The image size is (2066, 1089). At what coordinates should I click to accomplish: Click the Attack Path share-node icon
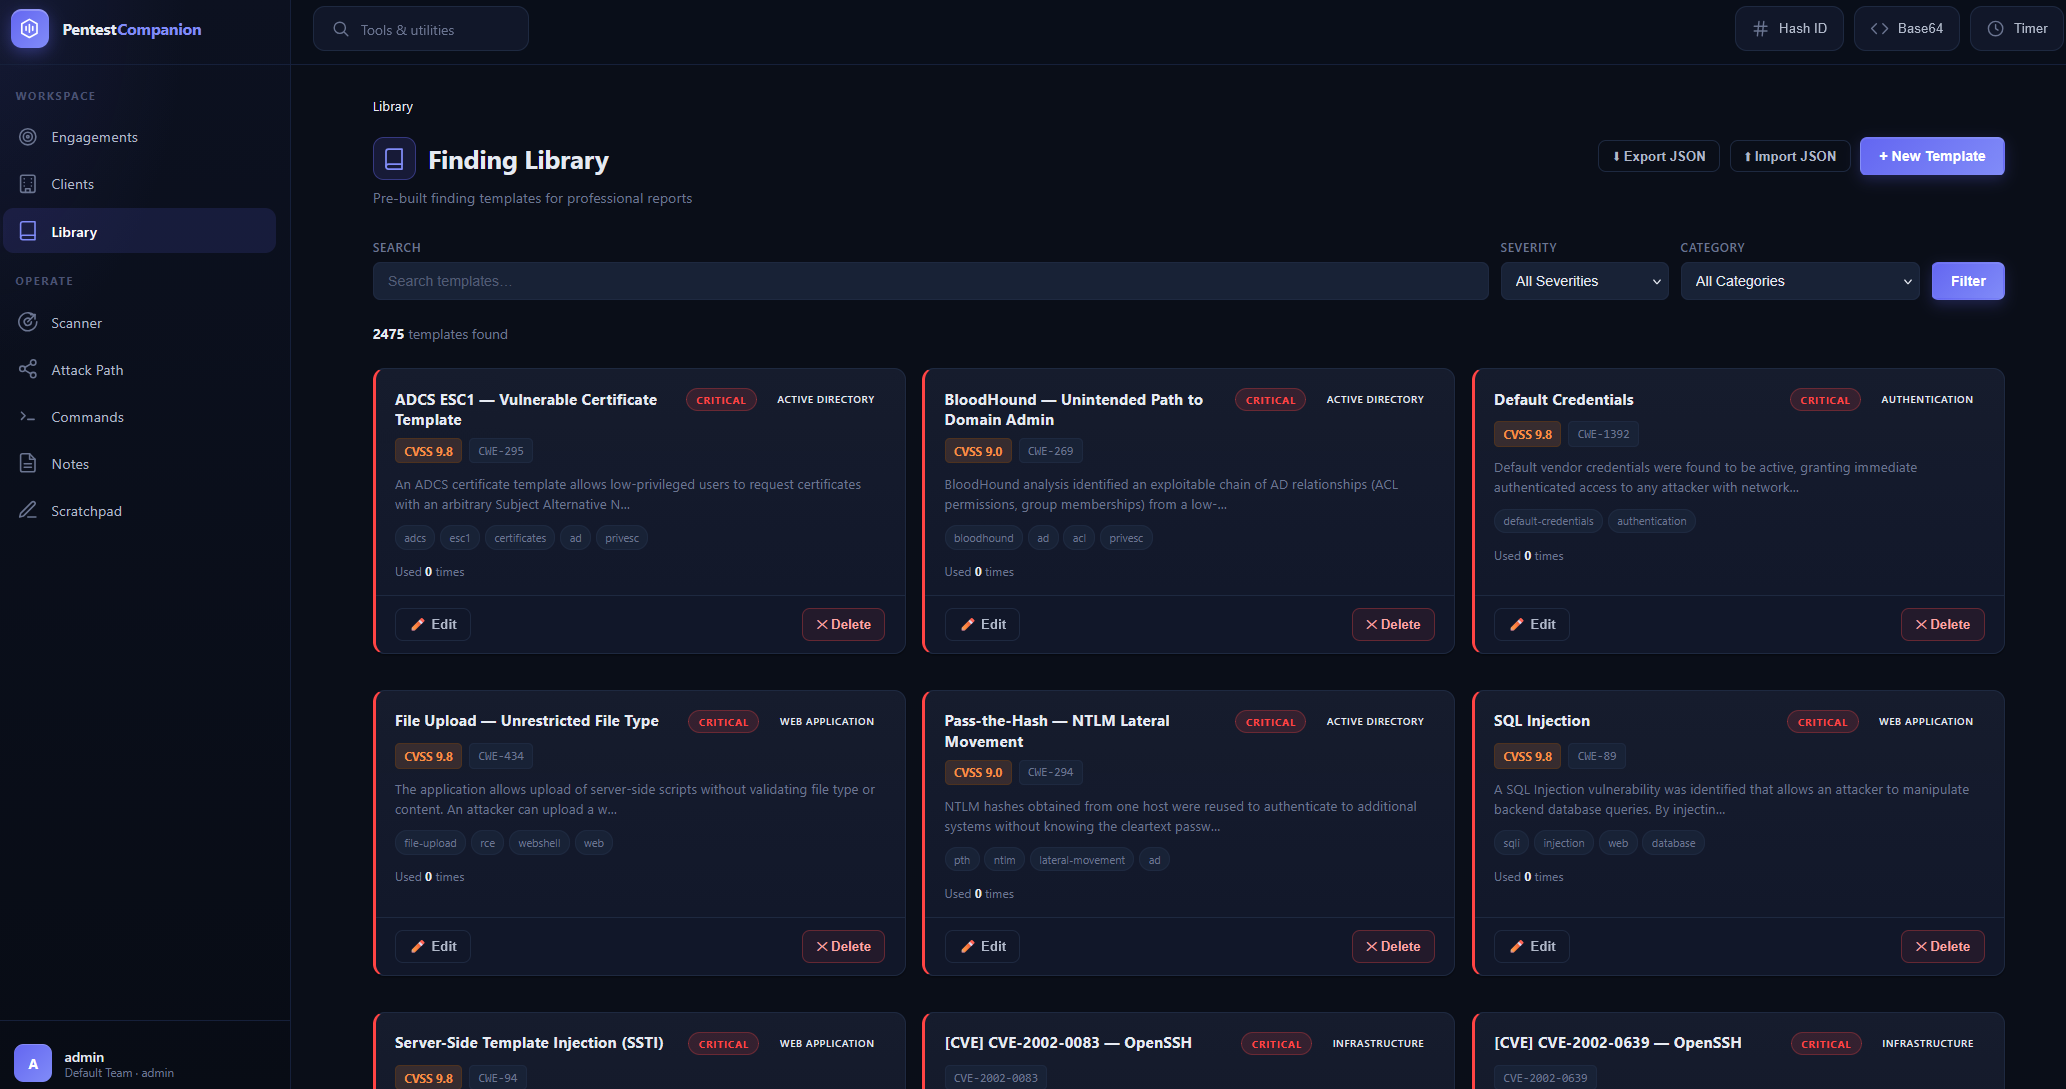(x=28, y=369)
